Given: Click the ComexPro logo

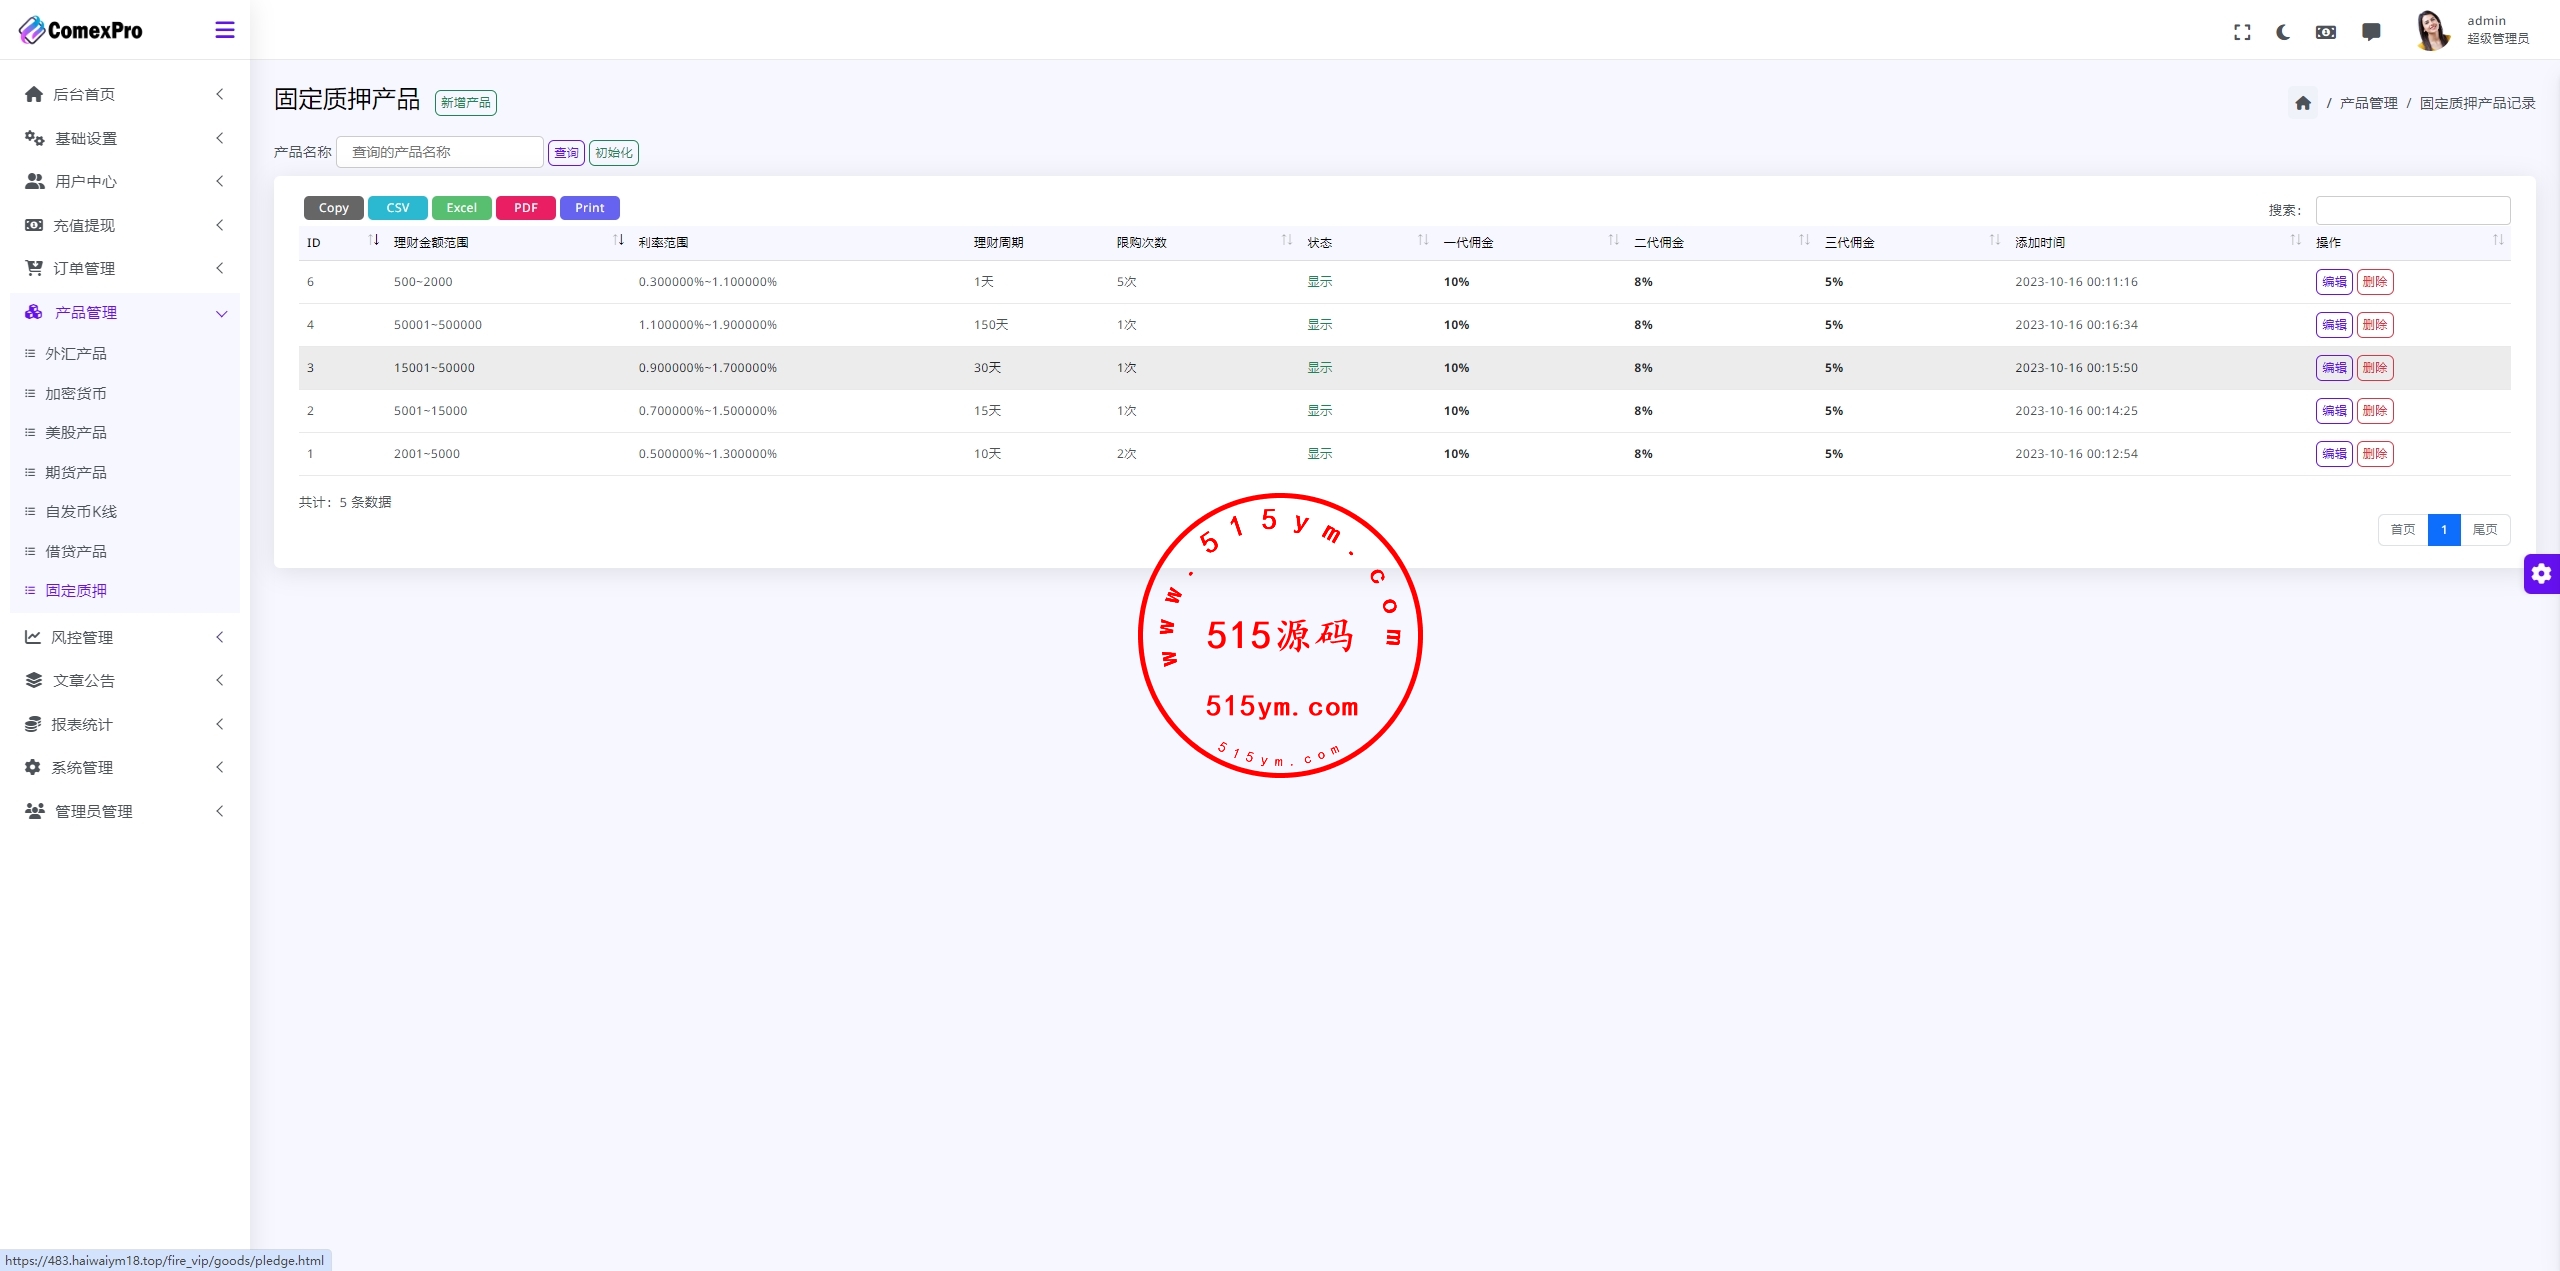Looking at the screenshot, I should coord(81,30).
